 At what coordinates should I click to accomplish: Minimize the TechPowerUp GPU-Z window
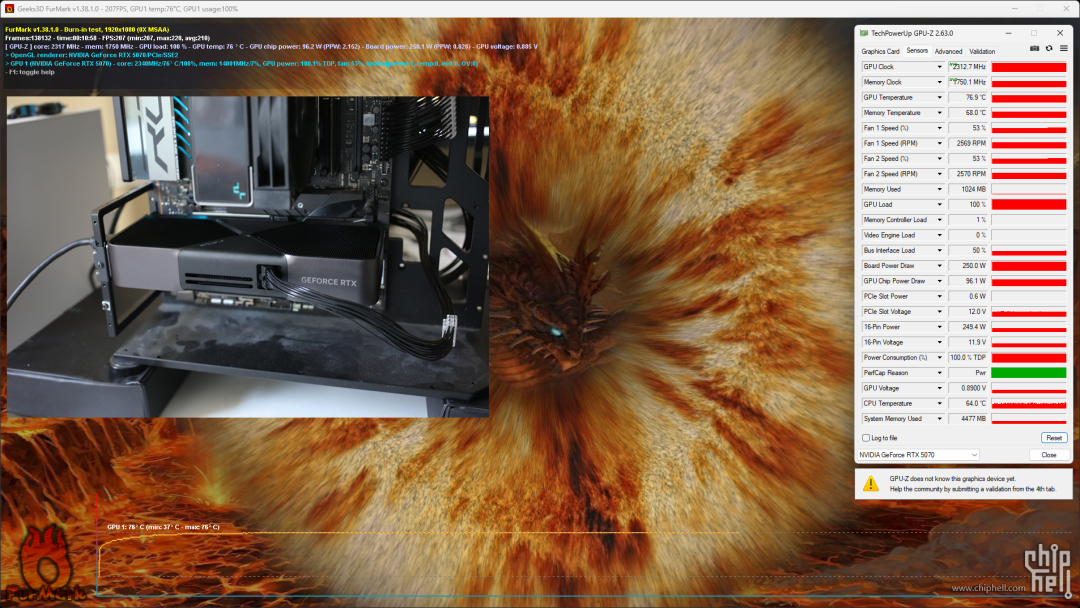click(1008, 33)
